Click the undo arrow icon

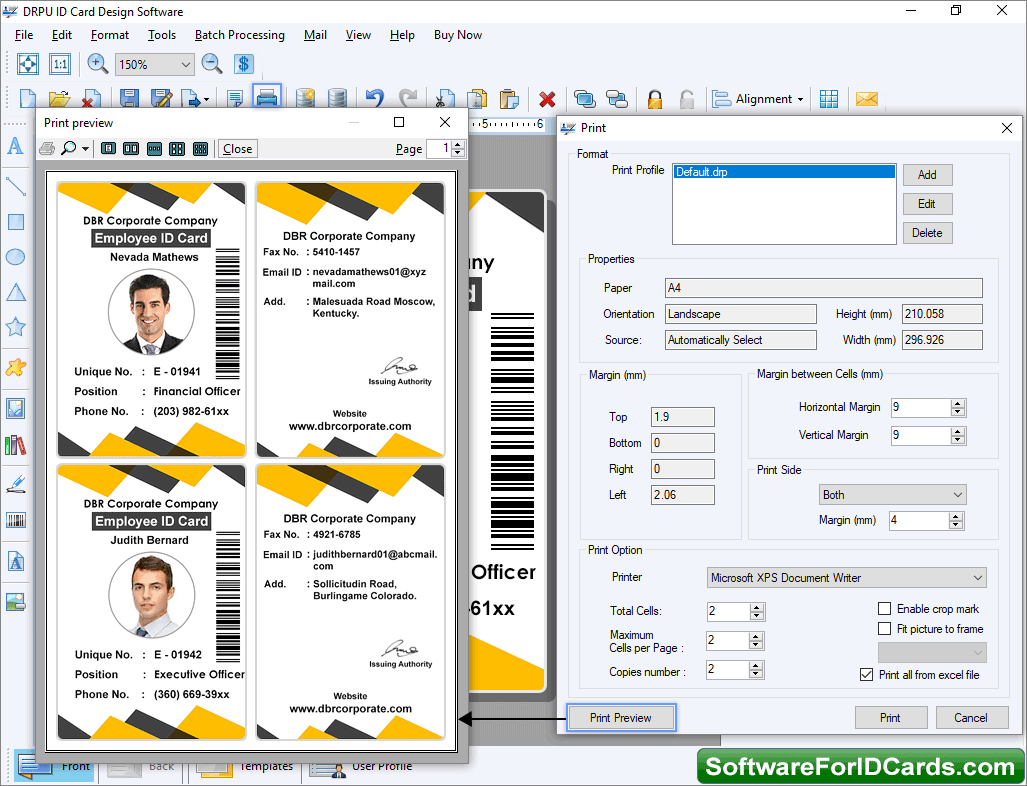coord(375,99)
